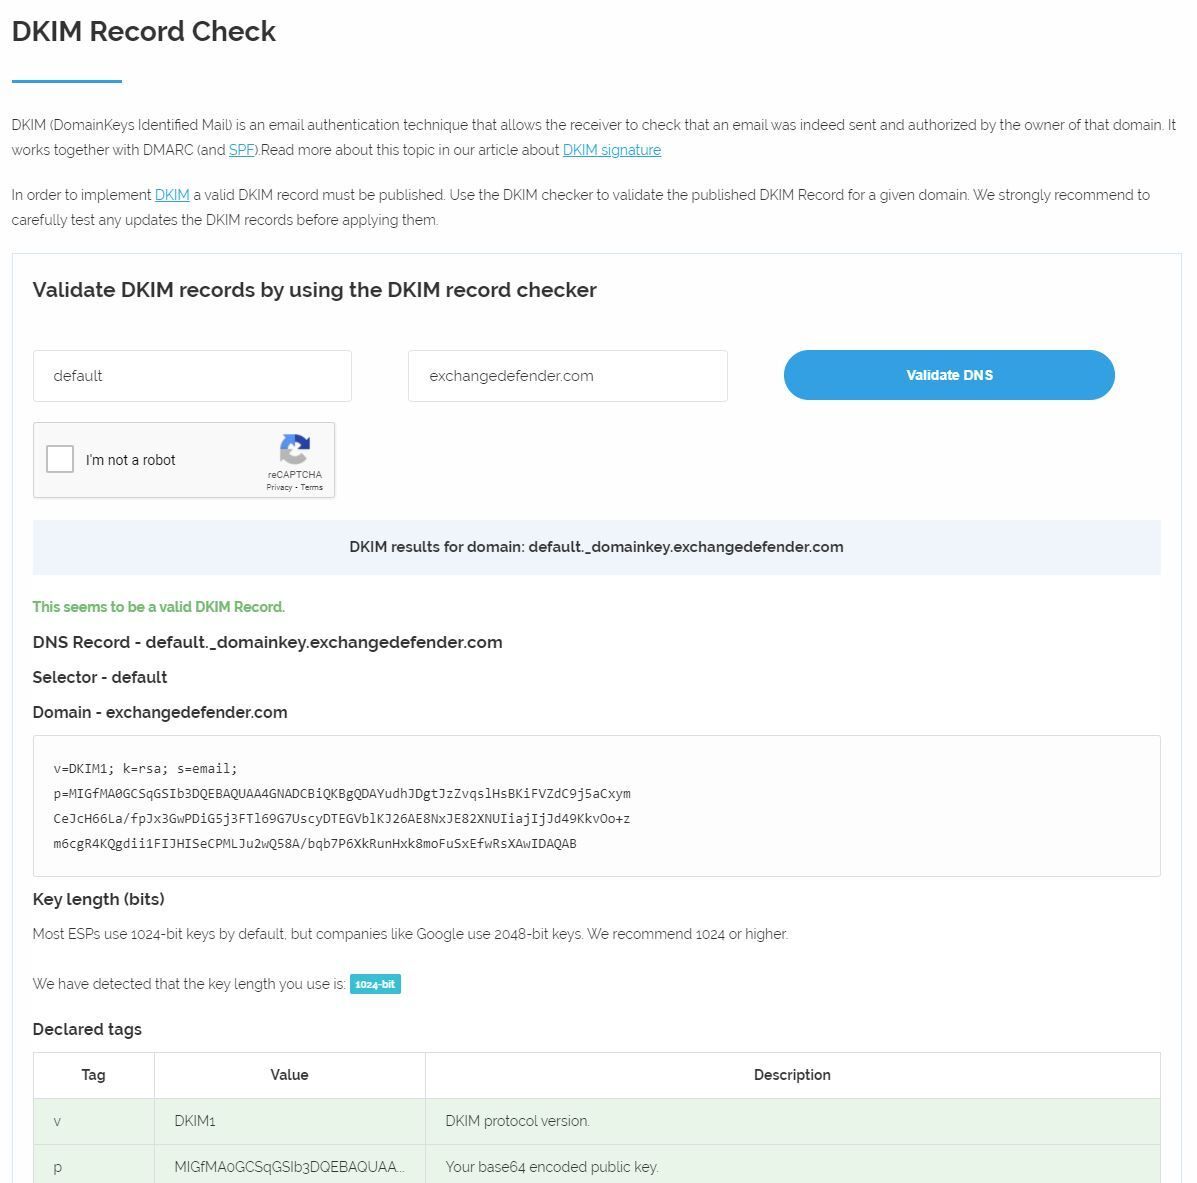Click the "DKIM Record Check" page heading
1197x1183 pixels.
[x=144, y=31]
